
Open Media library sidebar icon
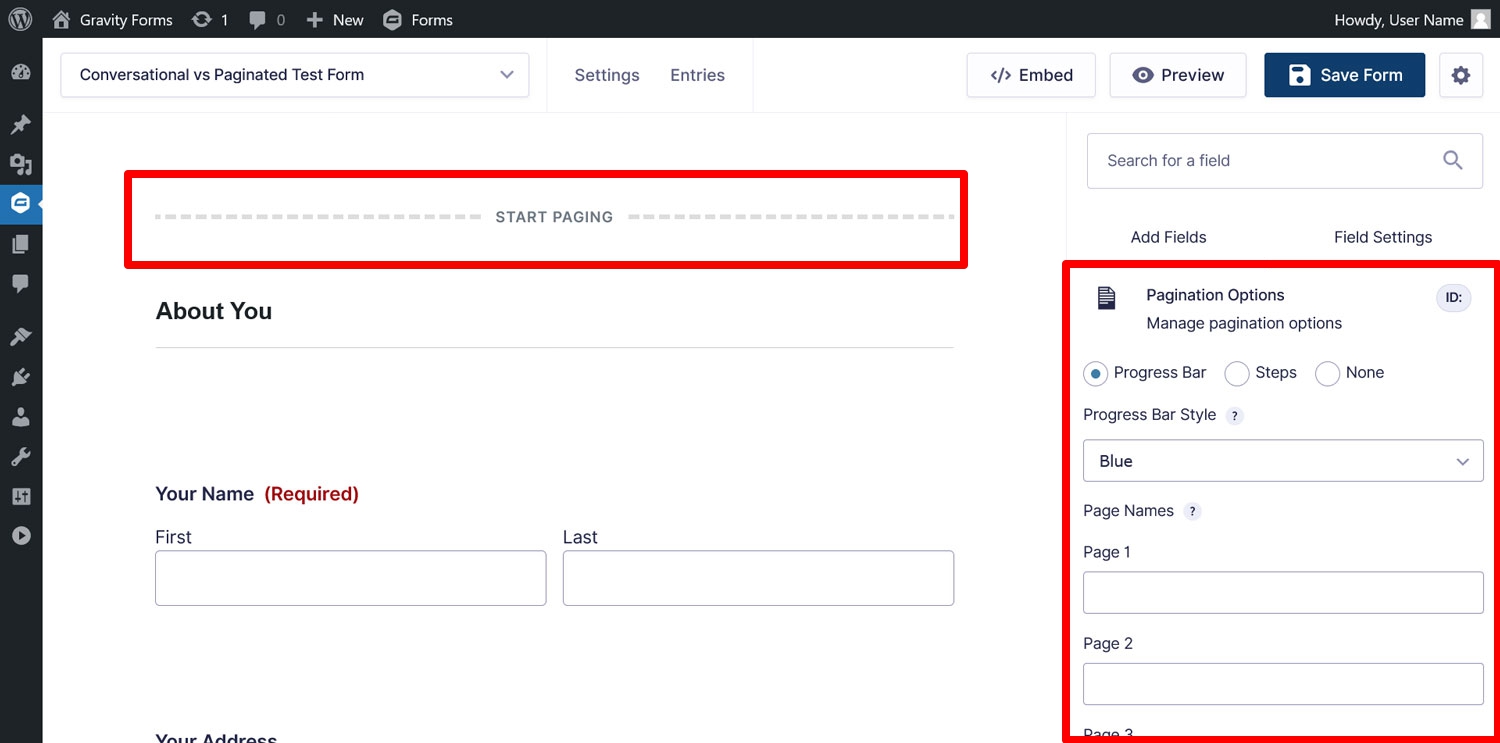coord(21,165)
